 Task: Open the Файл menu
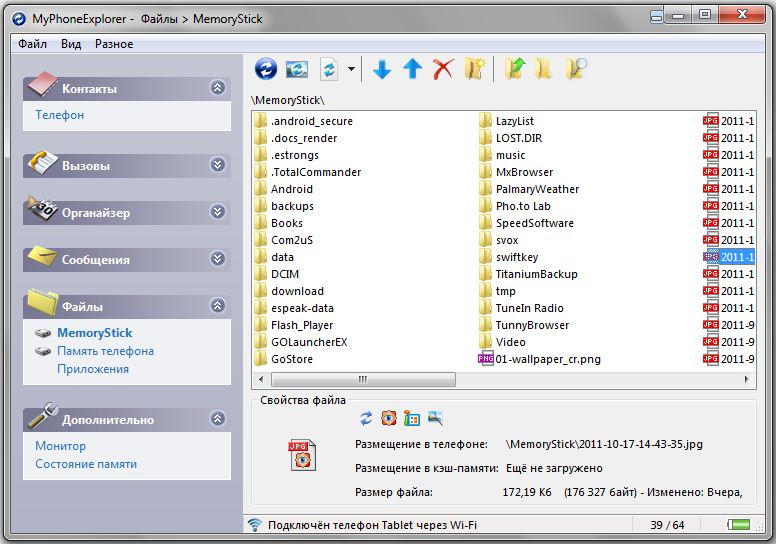pos(33,44)
